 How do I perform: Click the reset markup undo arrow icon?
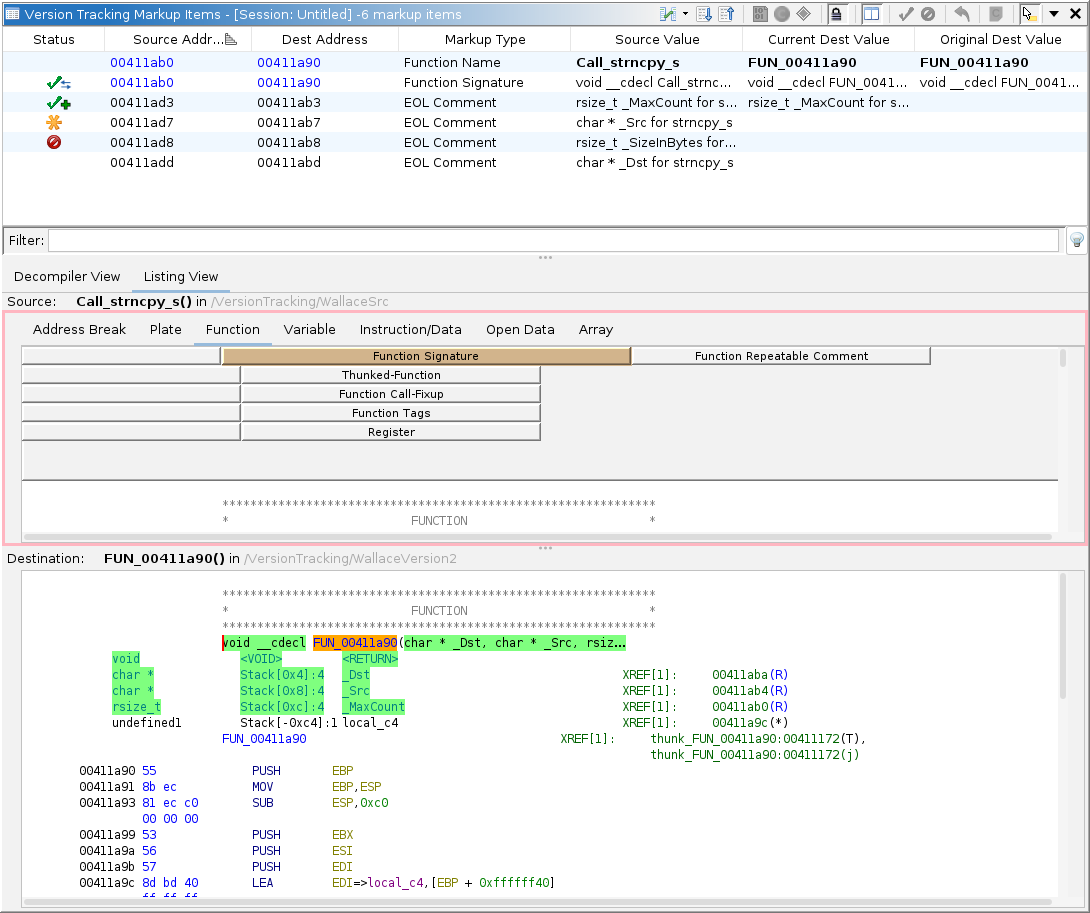(x=962, y=14)
